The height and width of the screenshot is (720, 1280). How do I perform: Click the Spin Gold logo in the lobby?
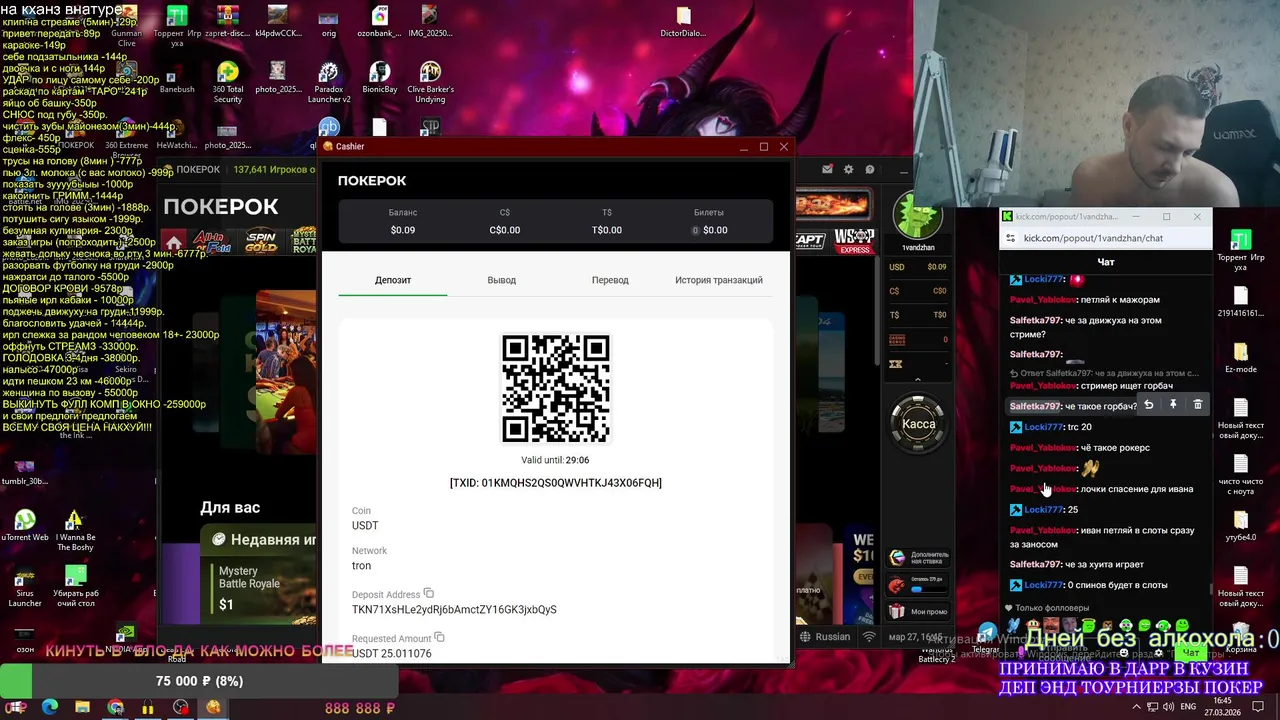tap(261, 241)
